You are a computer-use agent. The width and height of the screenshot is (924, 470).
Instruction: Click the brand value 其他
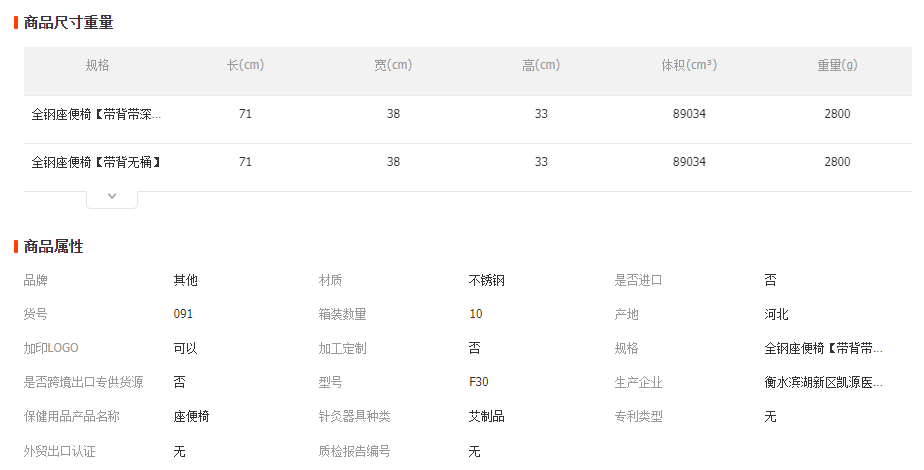pos(185,280)
